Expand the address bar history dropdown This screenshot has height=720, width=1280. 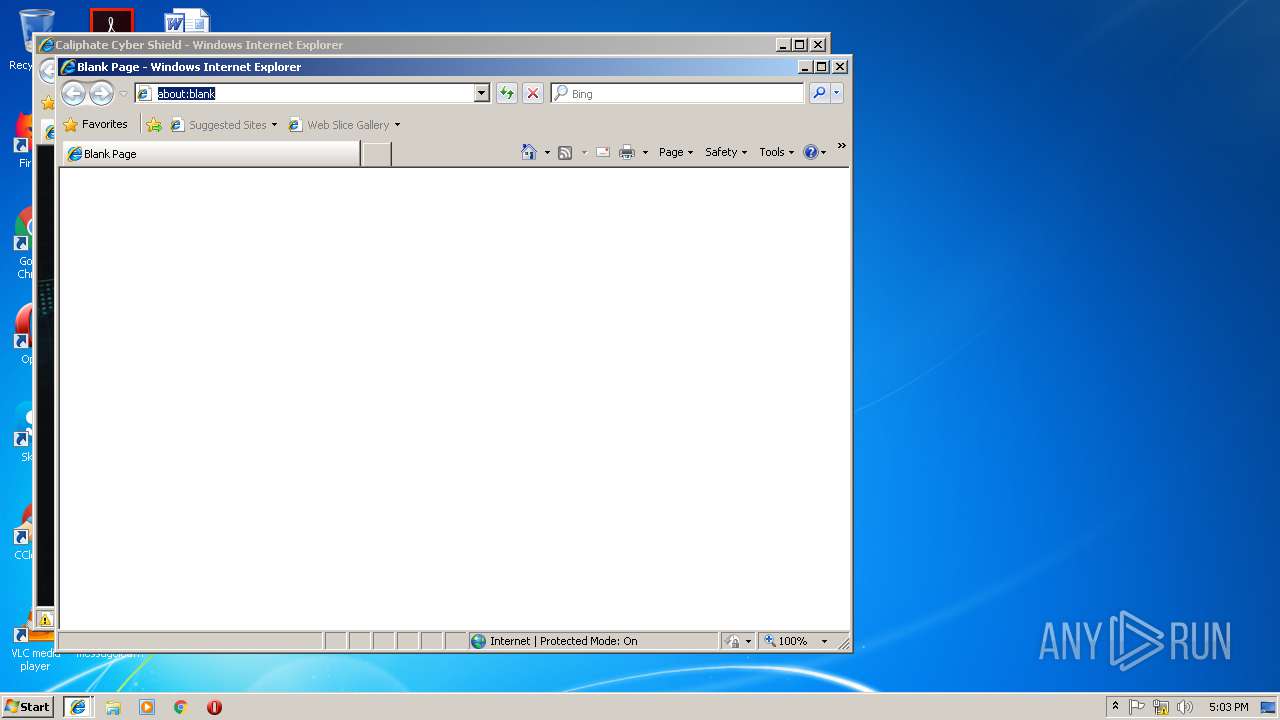[481, 93]
